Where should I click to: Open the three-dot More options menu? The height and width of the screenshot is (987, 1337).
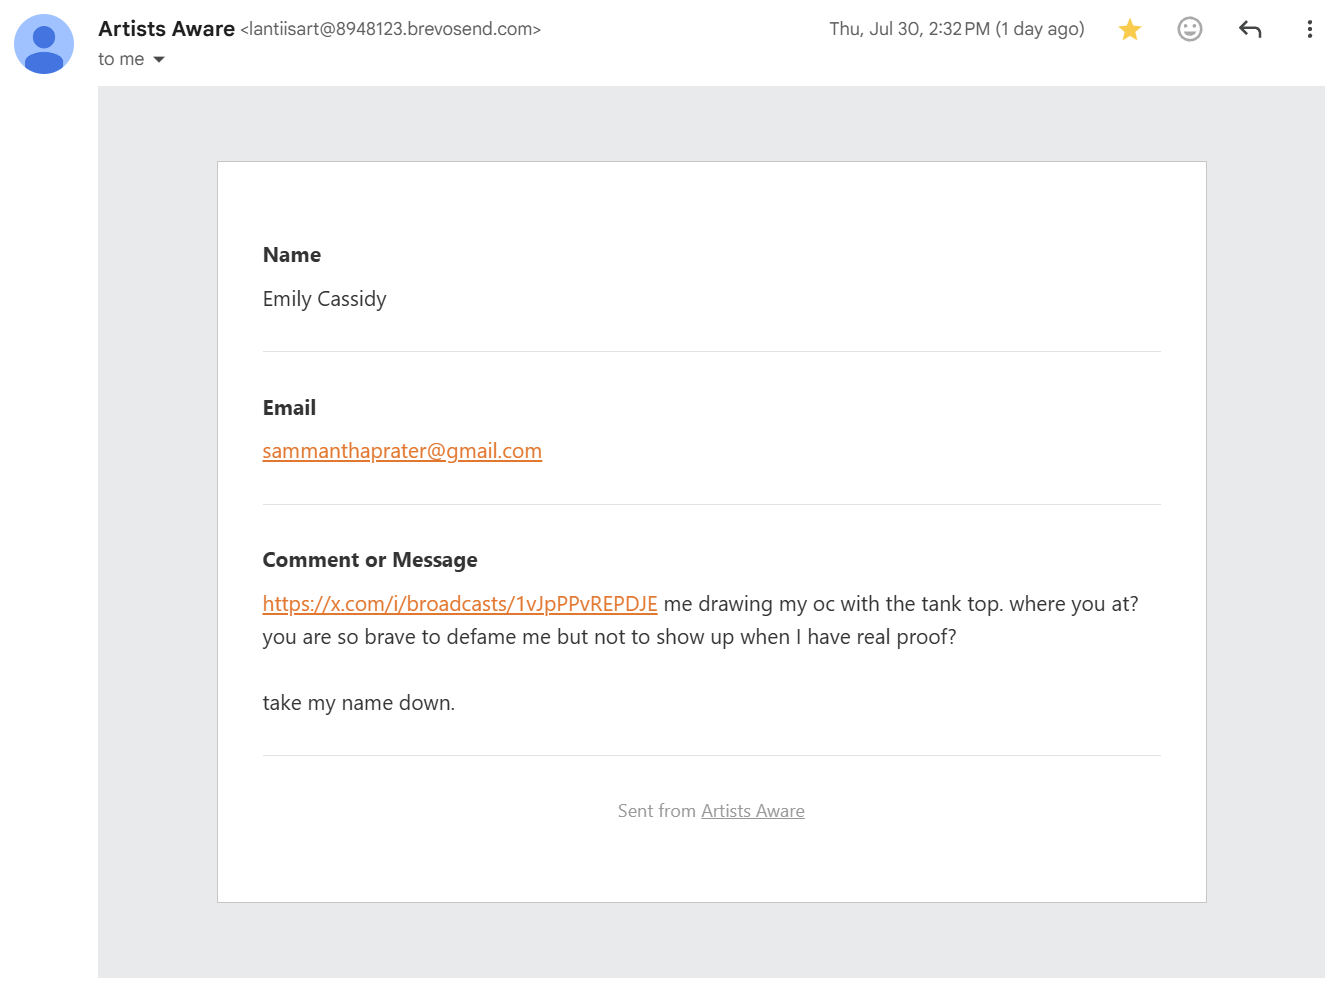click(x=1310, y=29)
